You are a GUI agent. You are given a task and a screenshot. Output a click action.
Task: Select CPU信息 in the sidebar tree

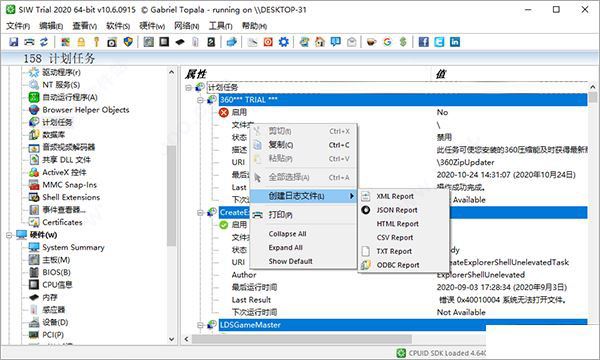[x=57, y=285]
